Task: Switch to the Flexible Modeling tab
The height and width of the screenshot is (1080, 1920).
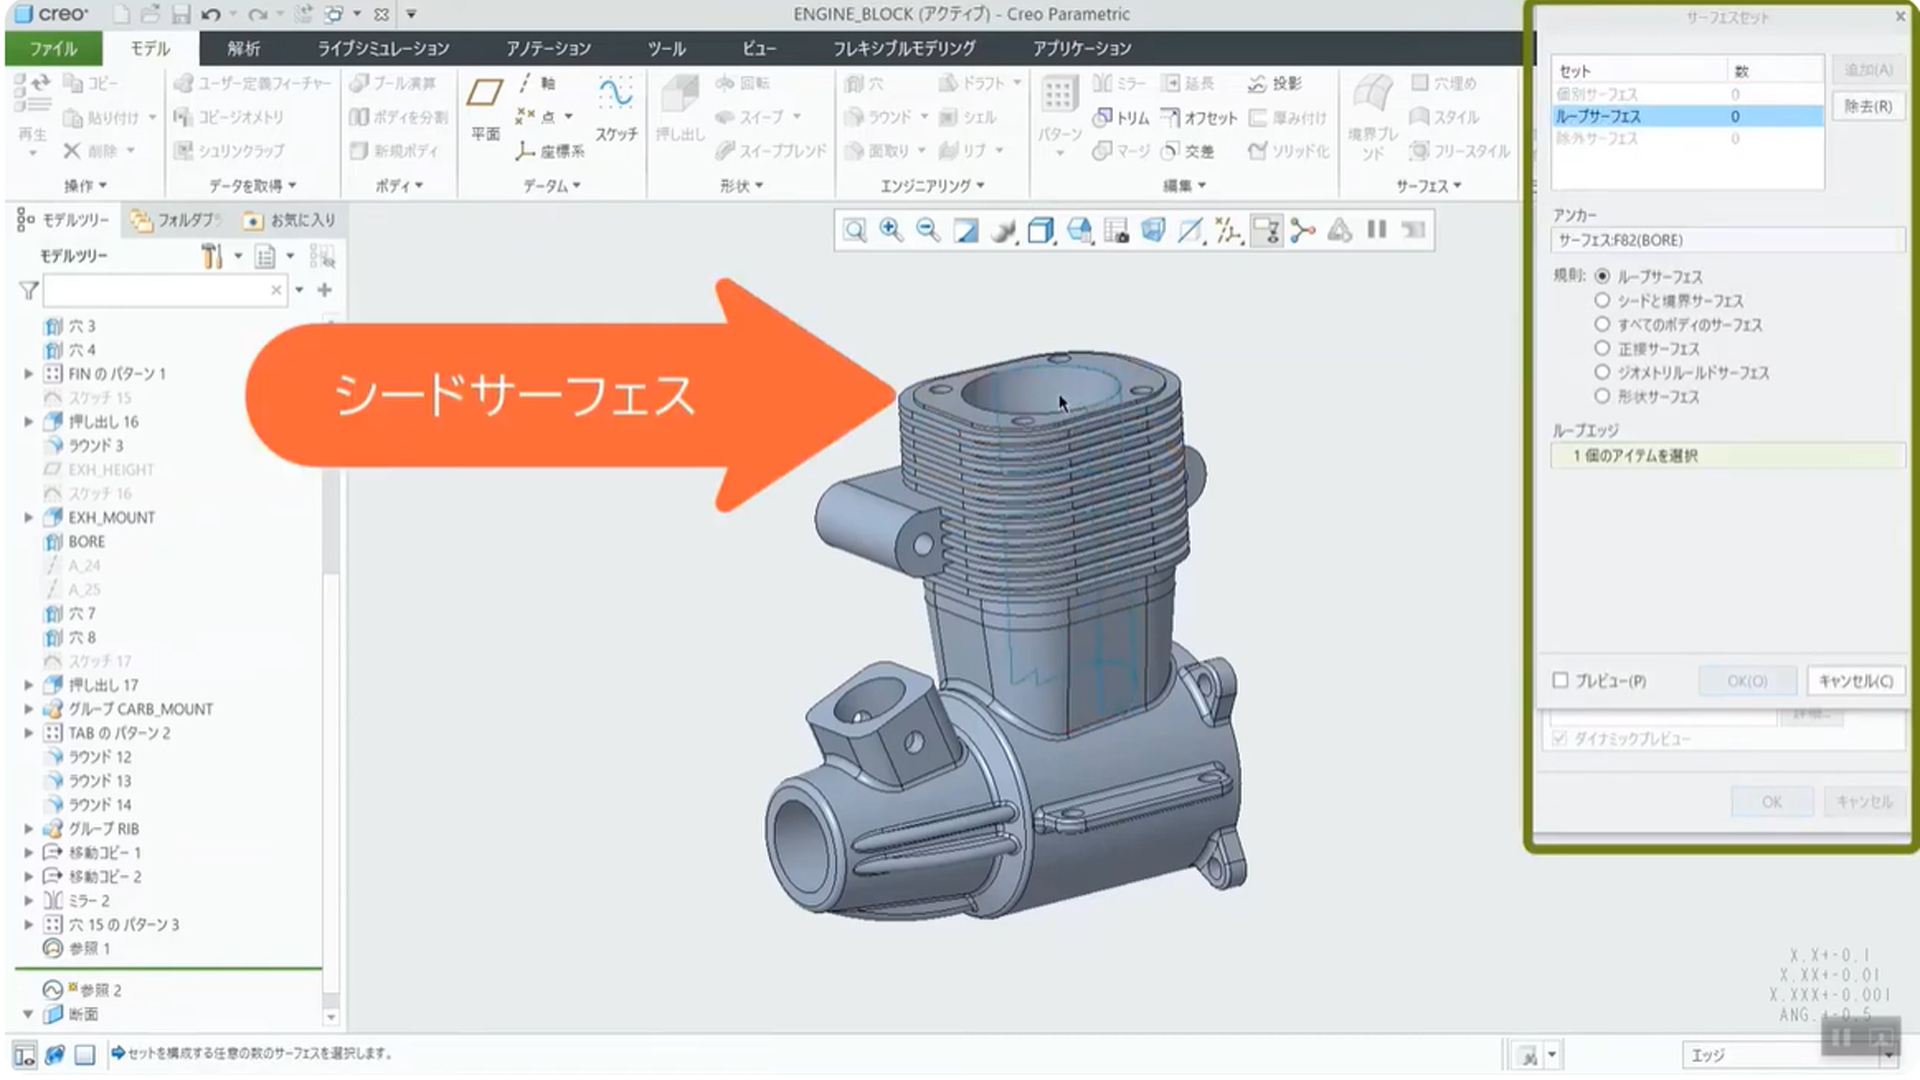Action: pyautogui.click(x=904, y=49)
